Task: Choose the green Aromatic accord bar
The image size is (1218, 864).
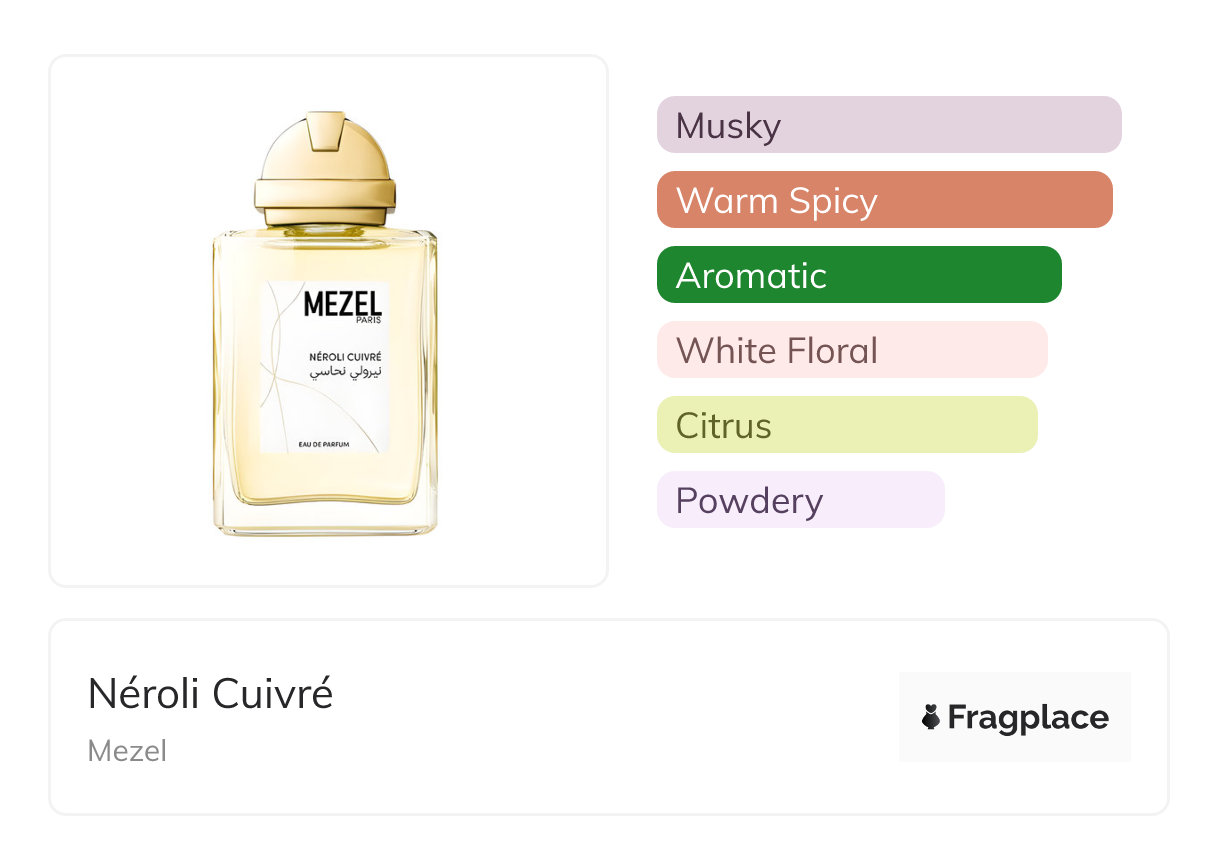Action: click(x=858, y=275)
